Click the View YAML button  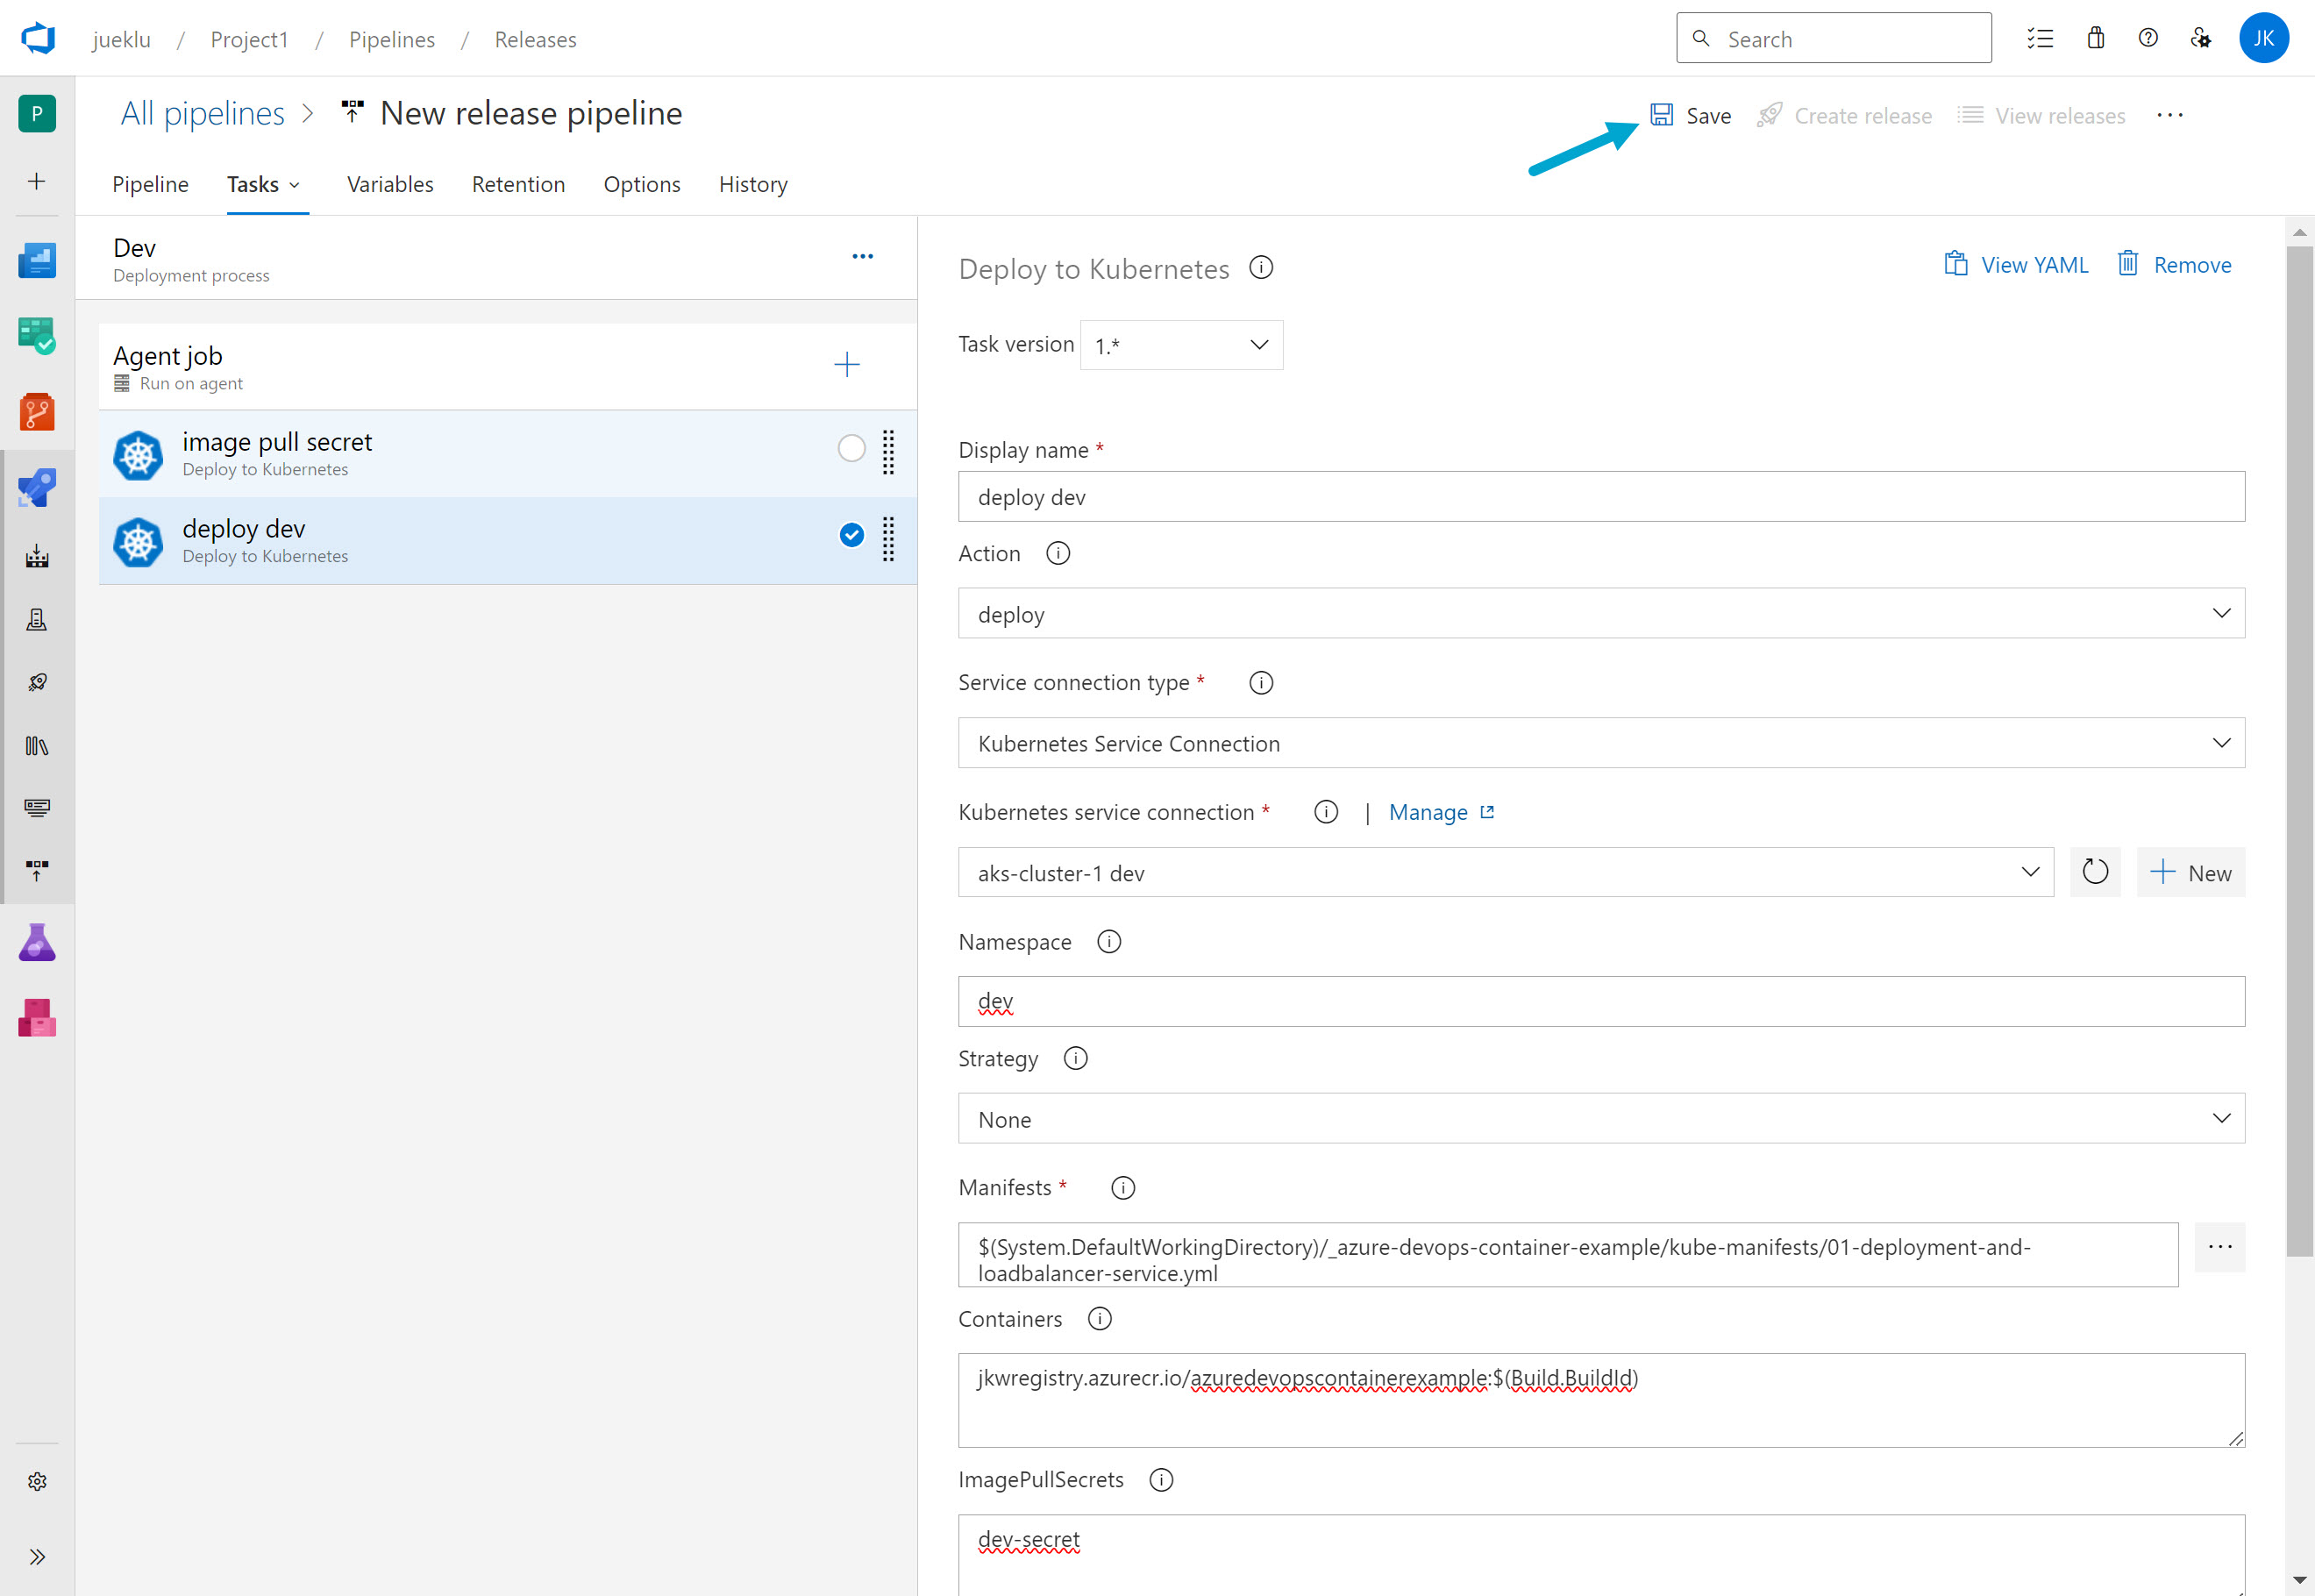[2016, 265]
